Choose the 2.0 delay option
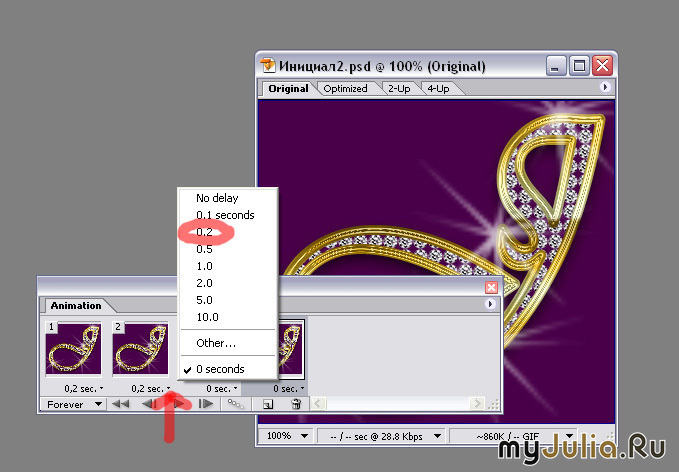Viewport: 679px width, 472px height. click(228, 283)
